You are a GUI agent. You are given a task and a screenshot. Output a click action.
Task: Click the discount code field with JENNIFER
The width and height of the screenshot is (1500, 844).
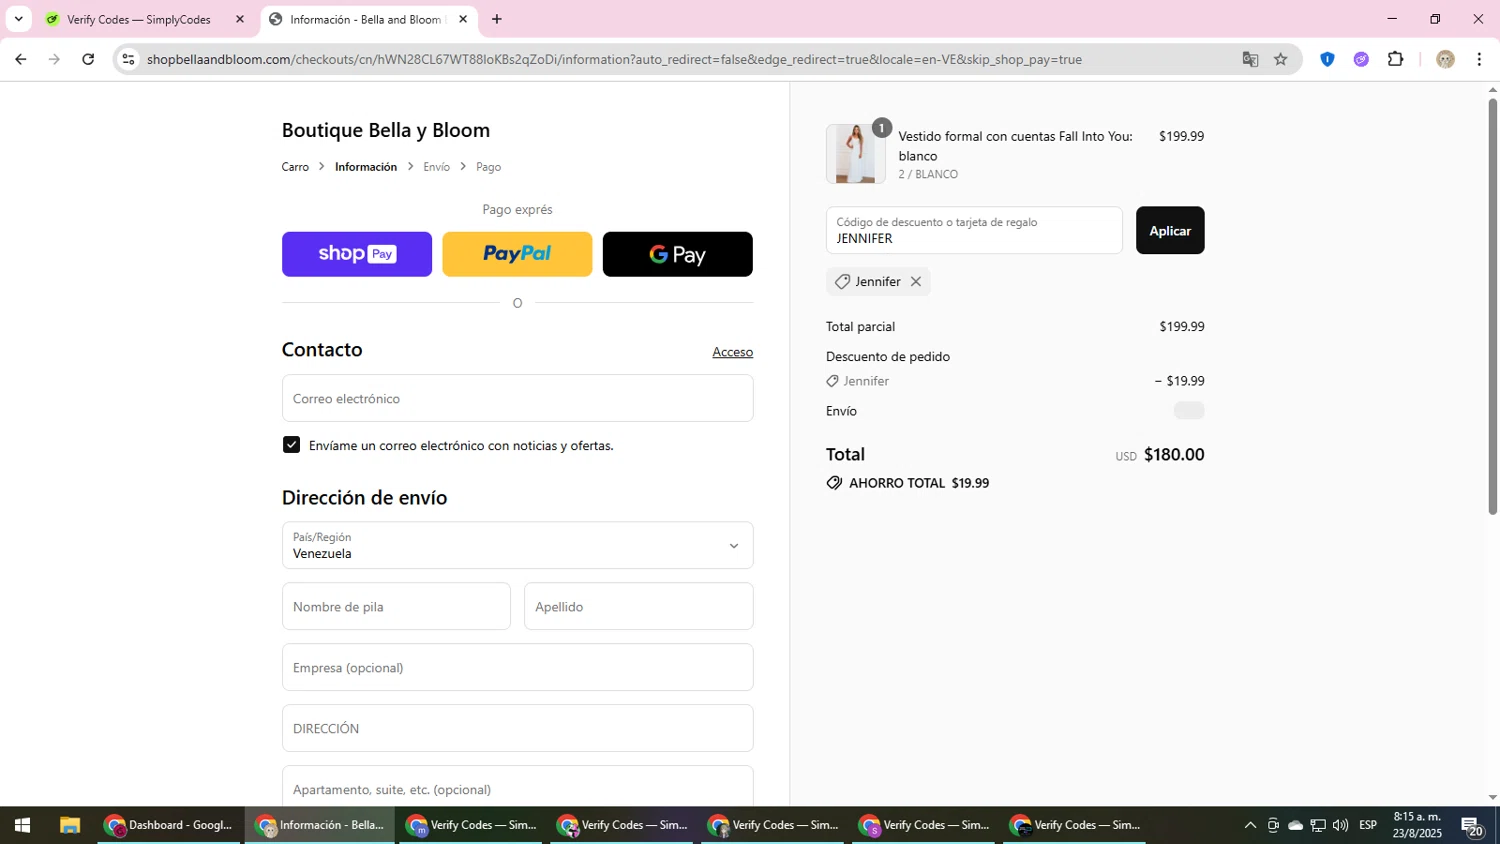pyautogui.click(x=974, y=230)
